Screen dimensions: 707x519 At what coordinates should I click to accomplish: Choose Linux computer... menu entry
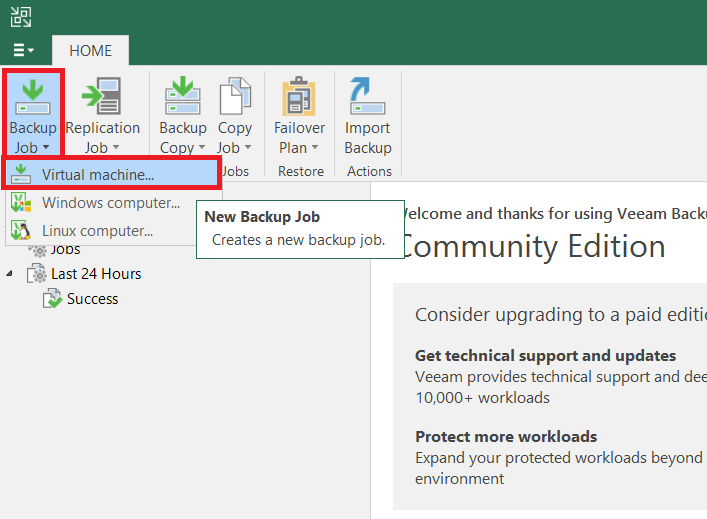pyautogui.click(x=97, y=231)
